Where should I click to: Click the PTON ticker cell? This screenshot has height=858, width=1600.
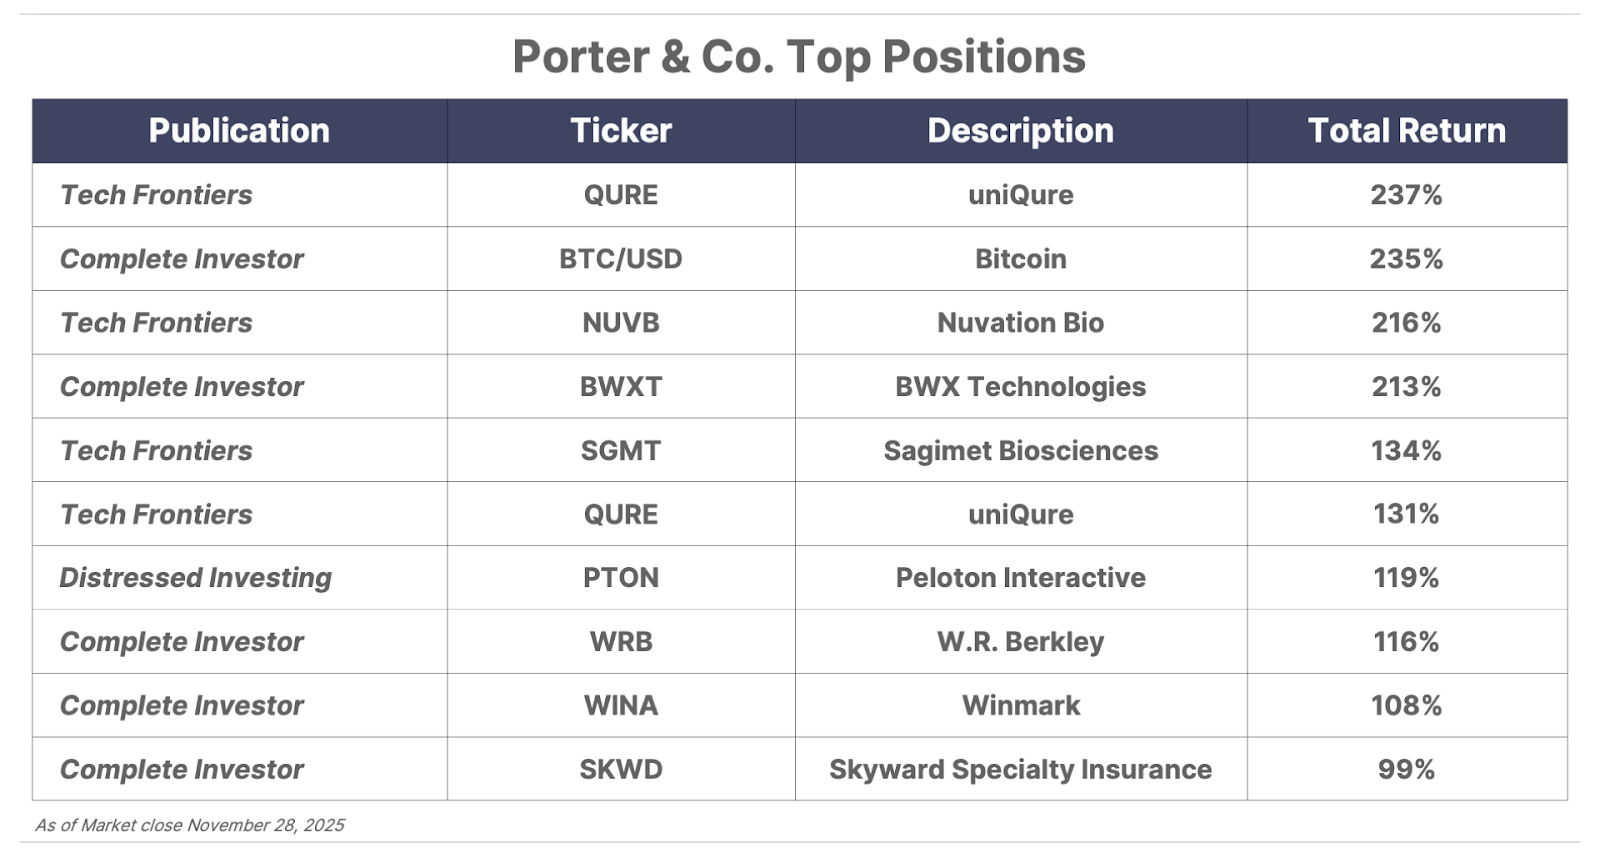(x=621, y=578)
